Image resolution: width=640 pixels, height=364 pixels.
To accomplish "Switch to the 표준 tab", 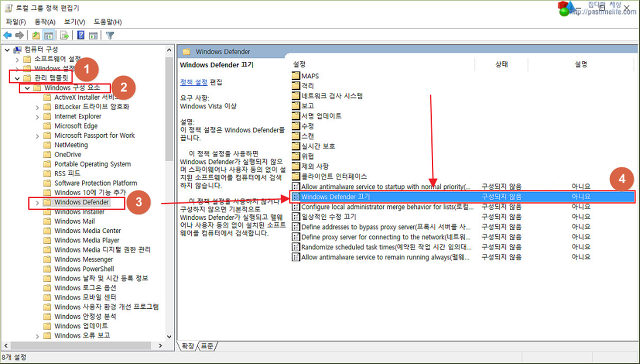I will [x=207, y=346].
